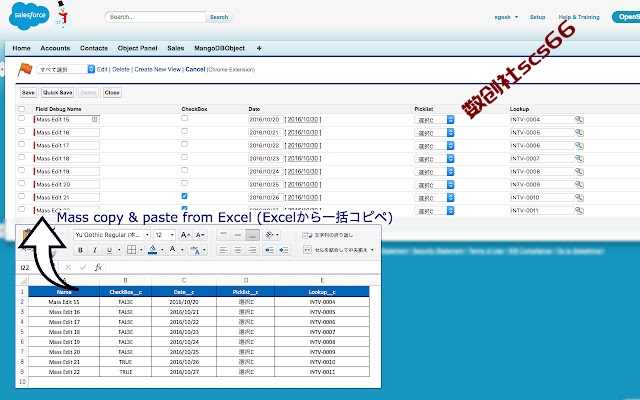Expand the text orientation dropdown in Excel
The height and width of the screenshot is (400, 640).
(x=278, y=235)
